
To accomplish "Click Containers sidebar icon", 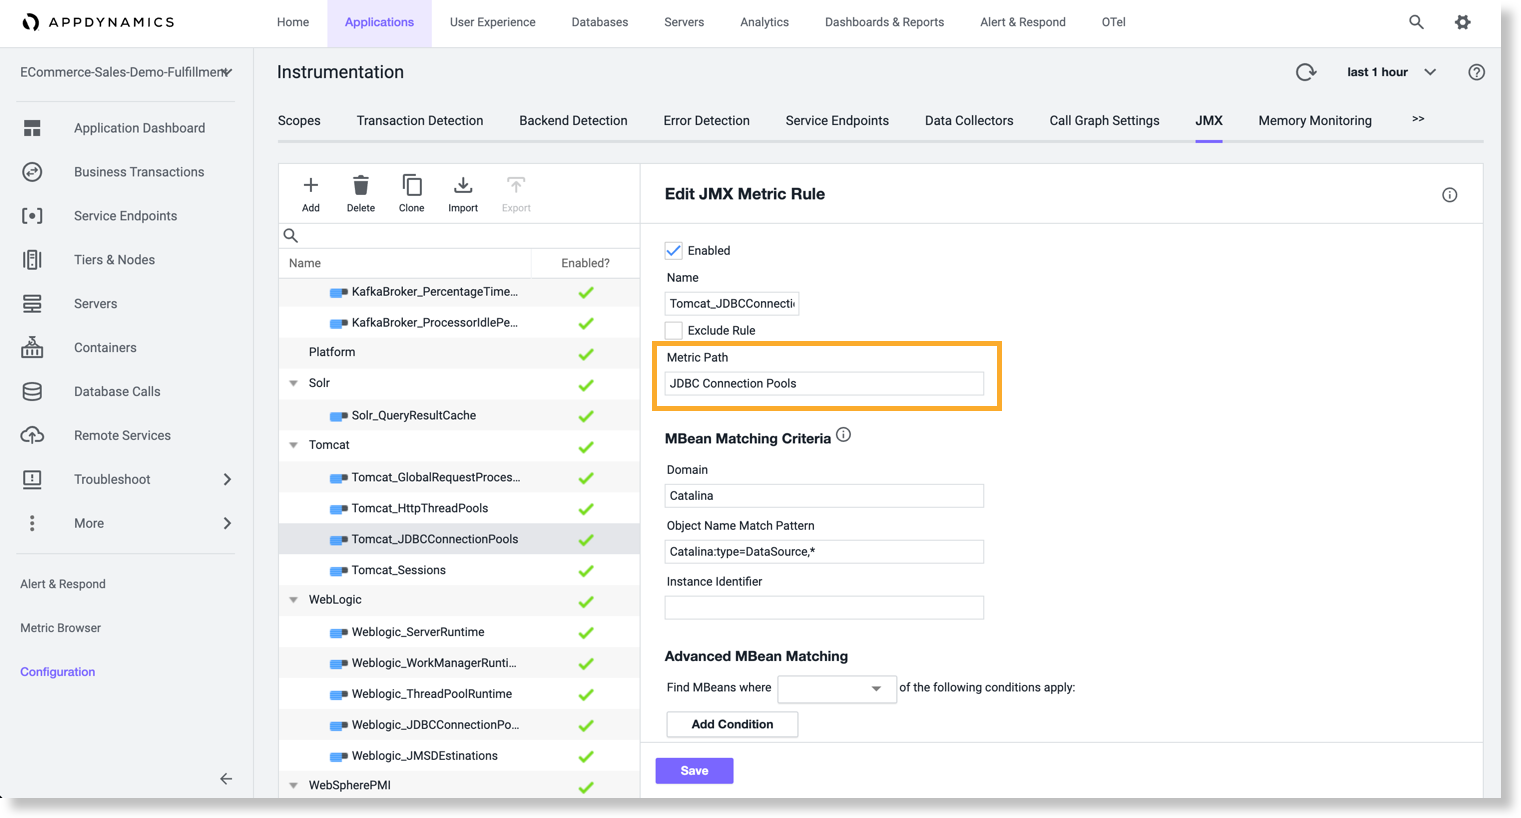I will [x=32, y=348].
